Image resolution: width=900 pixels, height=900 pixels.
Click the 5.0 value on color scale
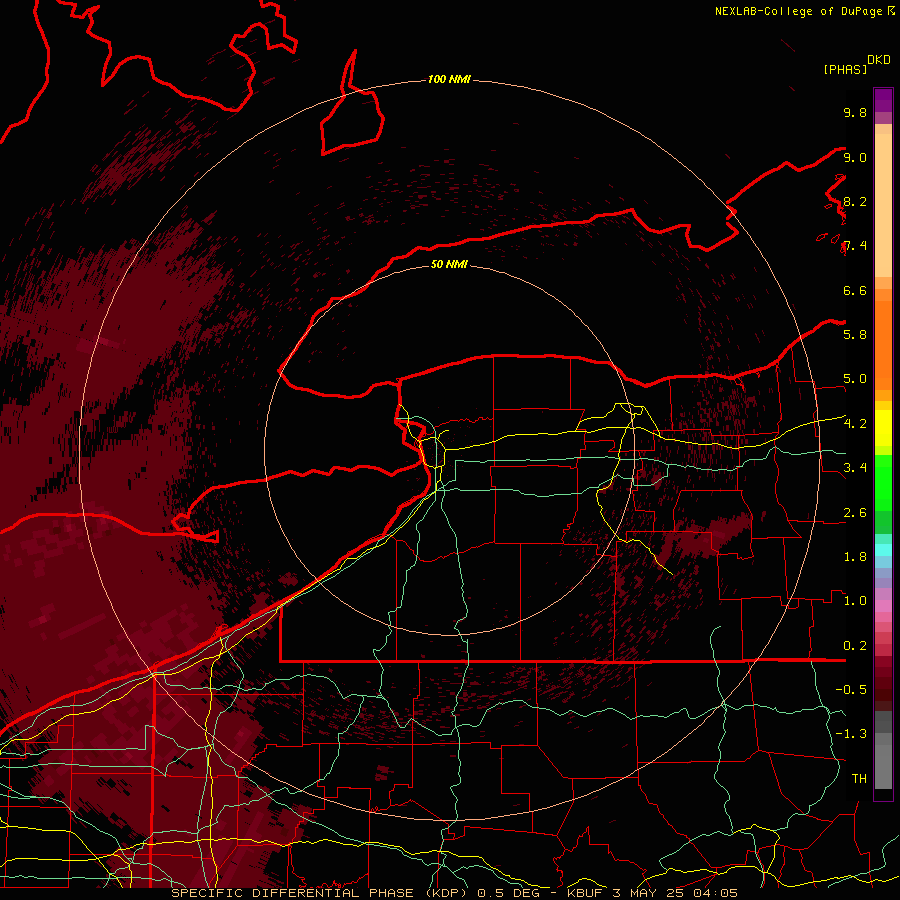855,379
